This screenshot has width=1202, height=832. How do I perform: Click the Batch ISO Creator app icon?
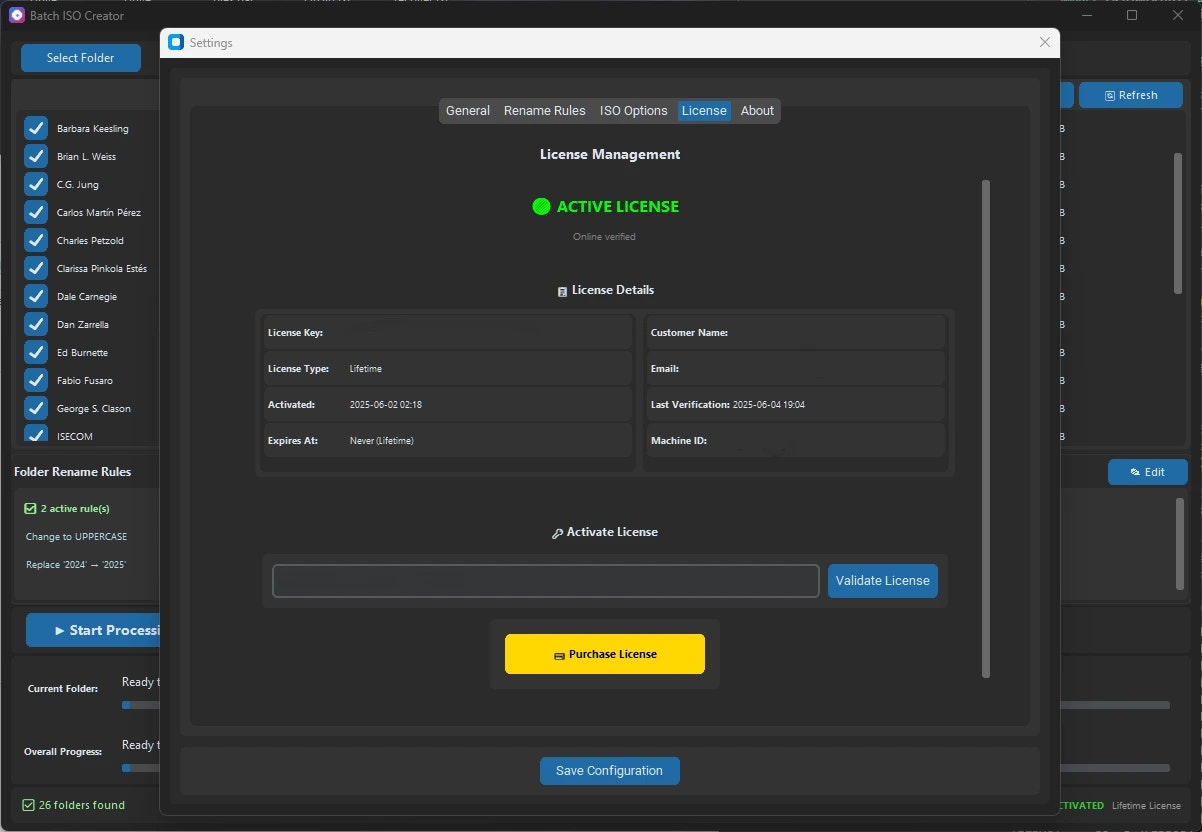(x=16, y=15)
